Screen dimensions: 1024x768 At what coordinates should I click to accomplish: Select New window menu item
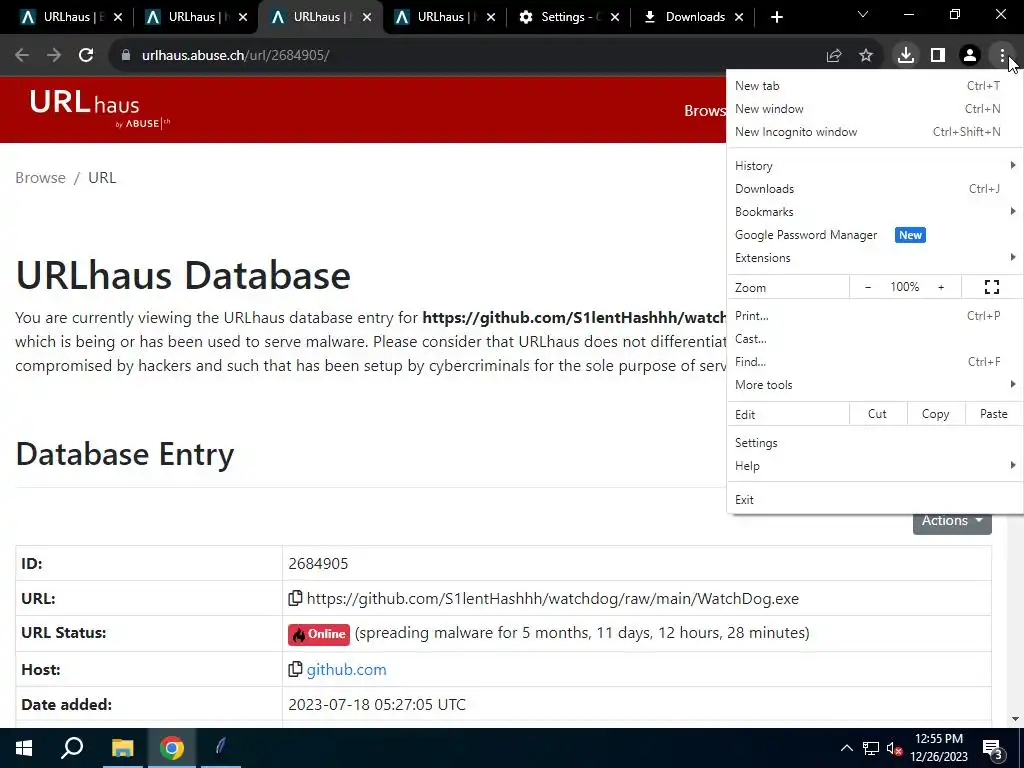874,108
